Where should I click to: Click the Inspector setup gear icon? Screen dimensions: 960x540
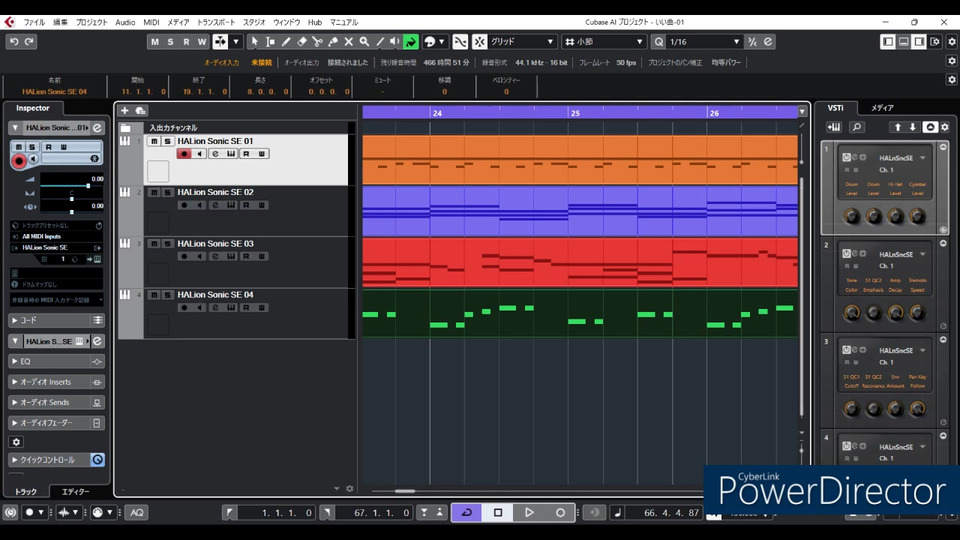[x=17, y=441]
